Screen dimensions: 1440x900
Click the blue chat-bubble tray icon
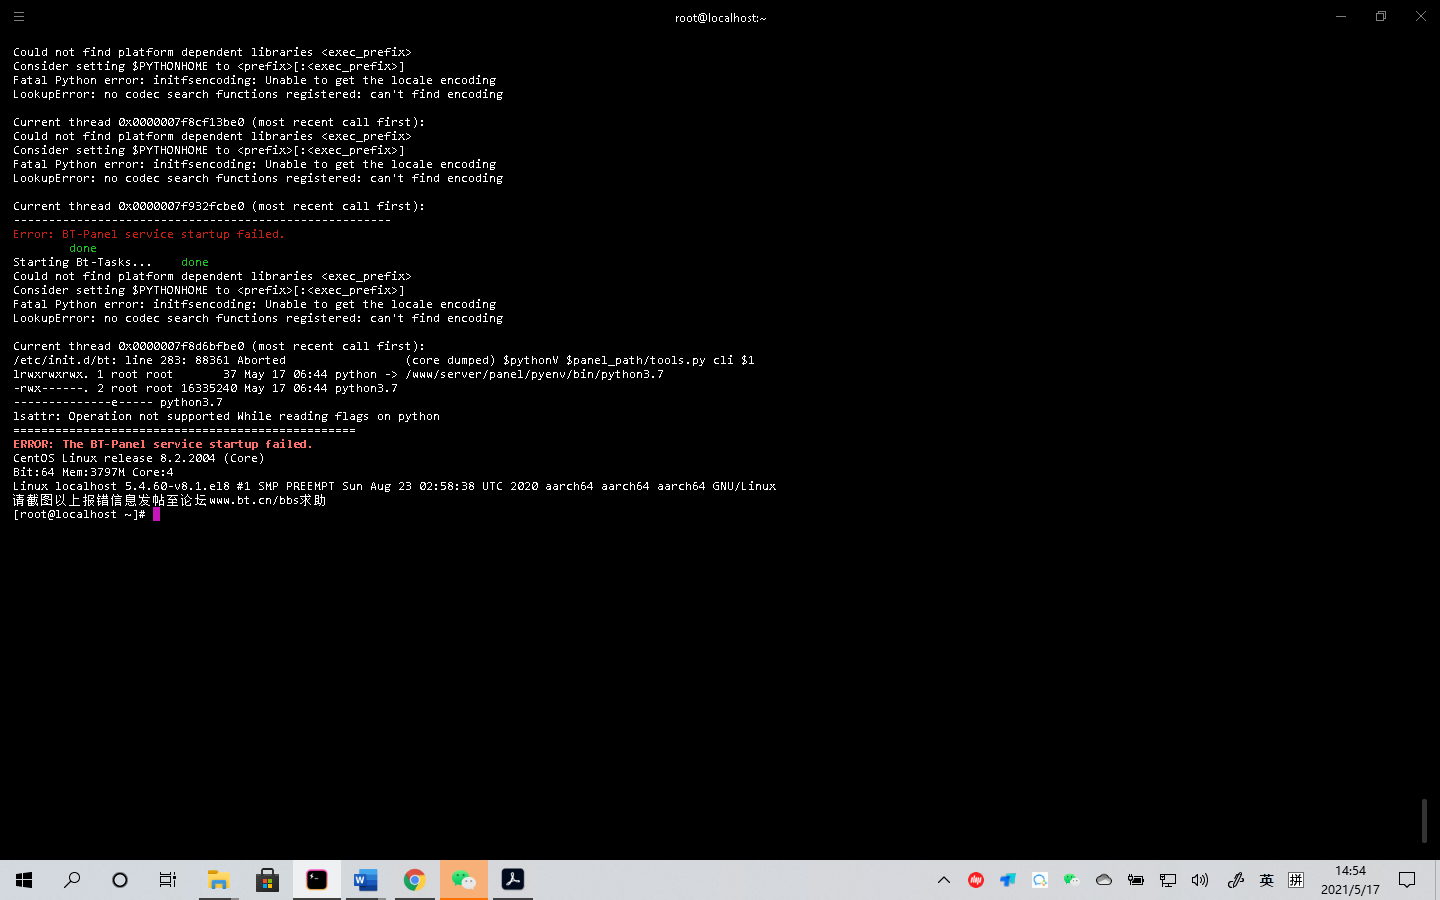1040,880
